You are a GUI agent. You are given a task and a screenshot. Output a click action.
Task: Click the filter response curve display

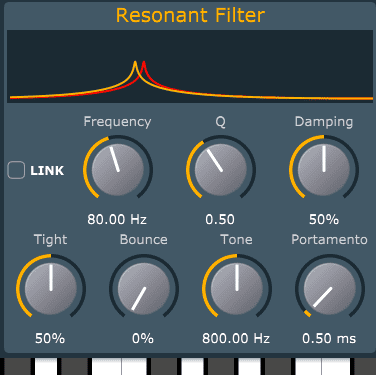point(190,66)
